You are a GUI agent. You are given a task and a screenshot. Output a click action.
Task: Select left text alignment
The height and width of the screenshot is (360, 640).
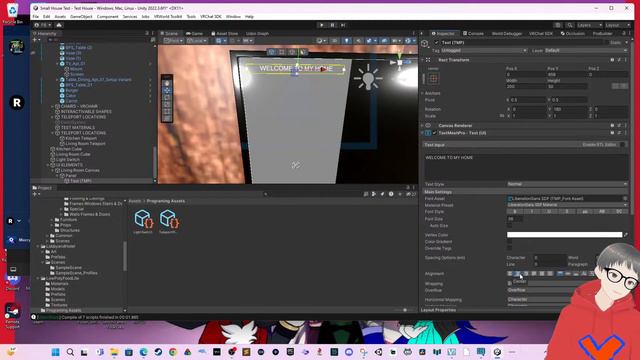(x=510, y=273)
